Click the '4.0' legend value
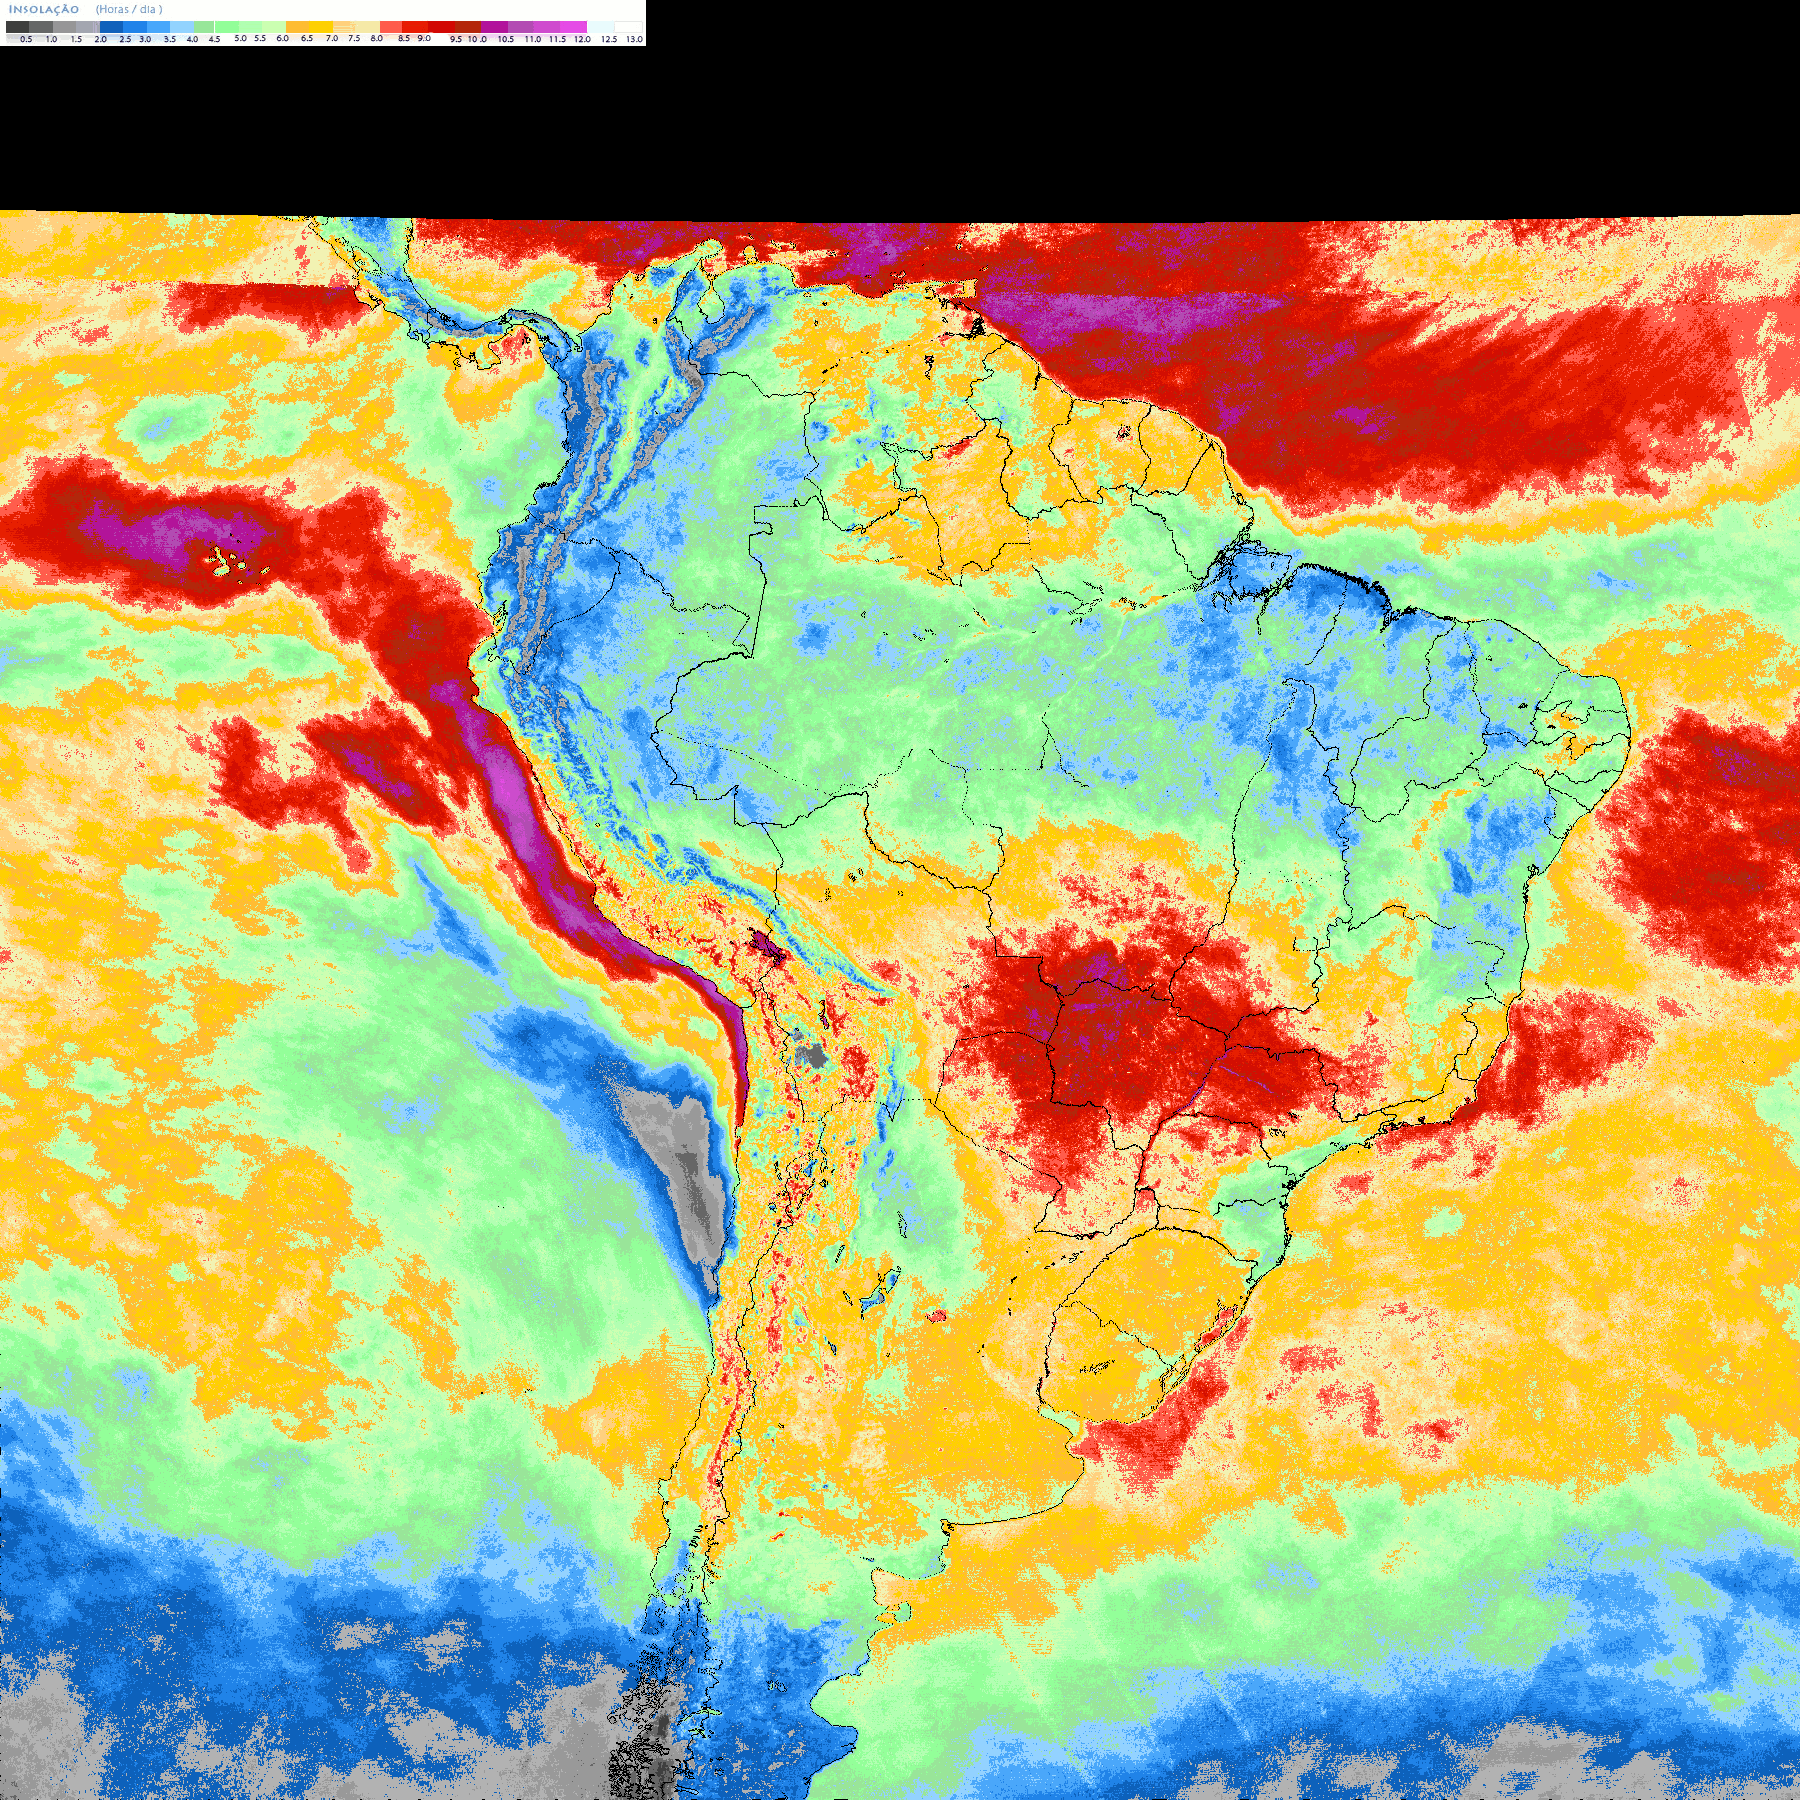This screenshot has height=1800, width=1800. point(193,39)
